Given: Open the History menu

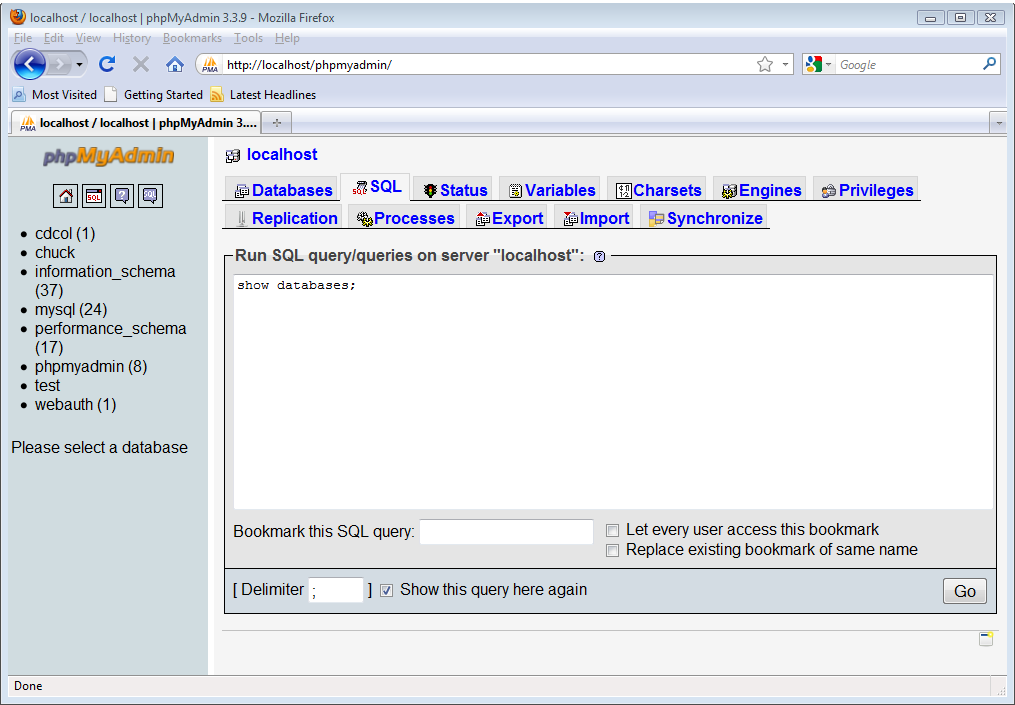Looking at the screenshot, I should click(x=131, y=38).
